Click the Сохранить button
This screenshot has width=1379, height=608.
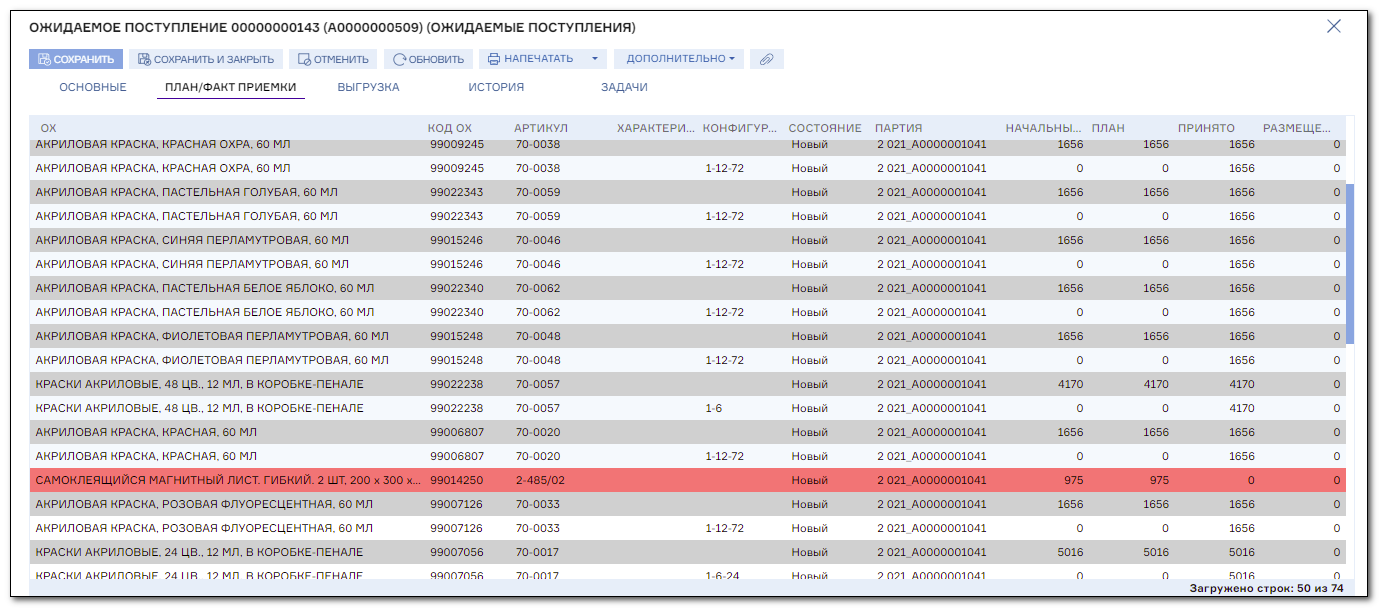pyautogui.click(x=76, y=59)
